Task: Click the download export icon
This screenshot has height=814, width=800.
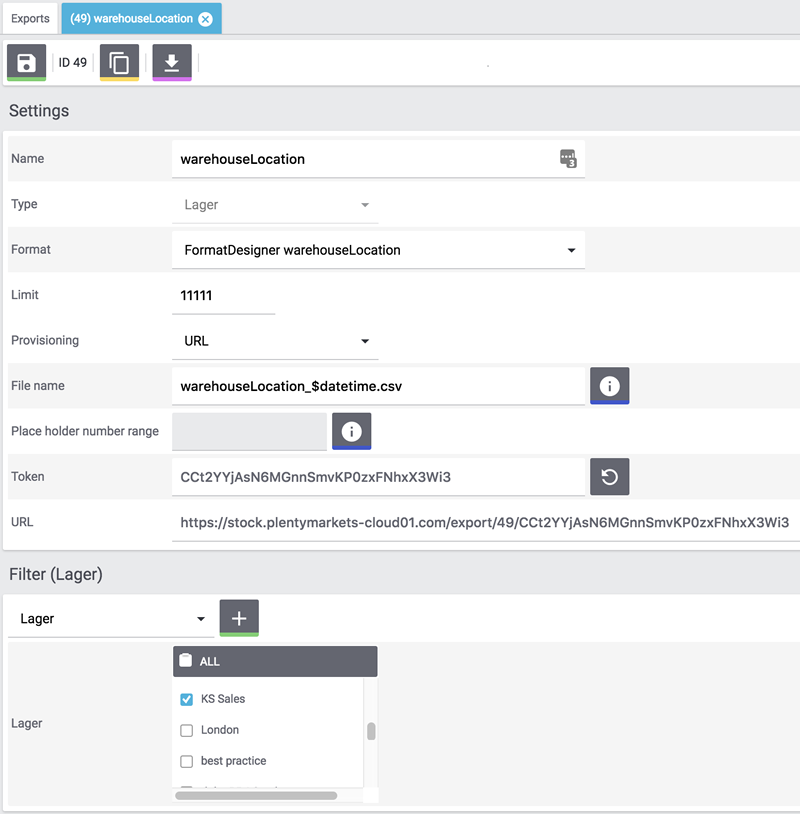Action: point(171,63)
